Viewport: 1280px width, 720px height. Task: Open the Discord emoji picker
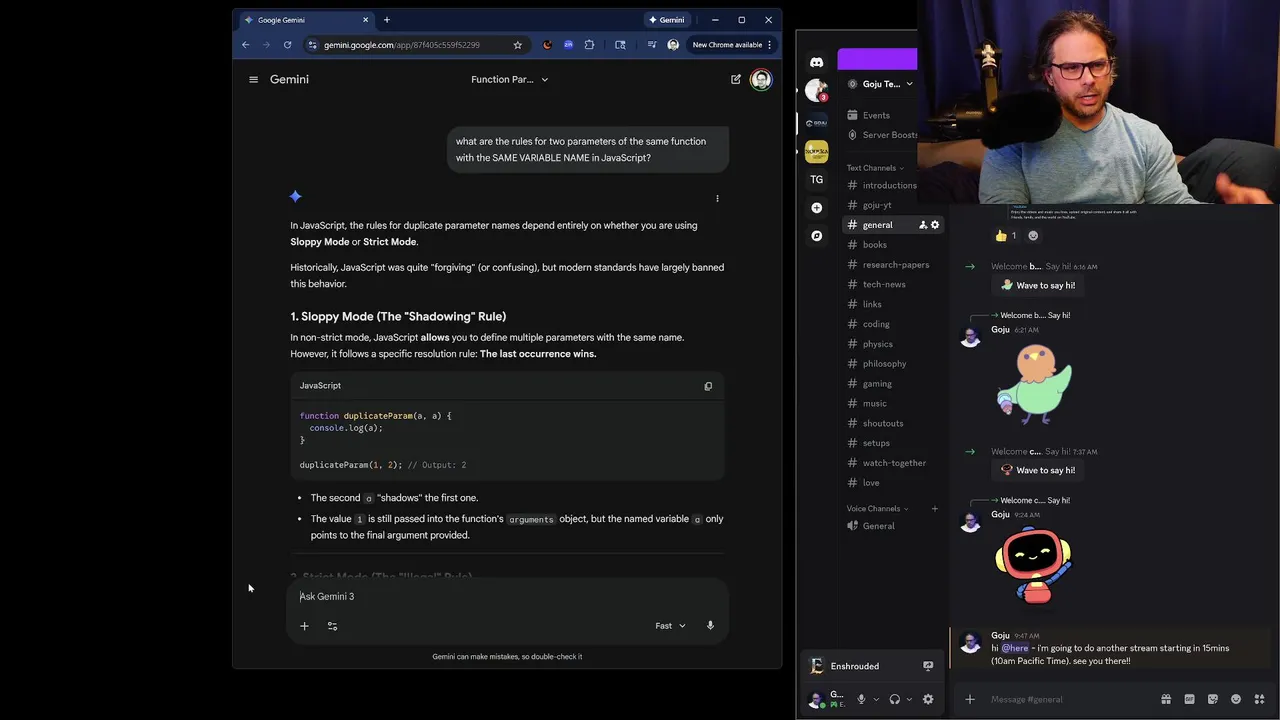[1236, 699]
